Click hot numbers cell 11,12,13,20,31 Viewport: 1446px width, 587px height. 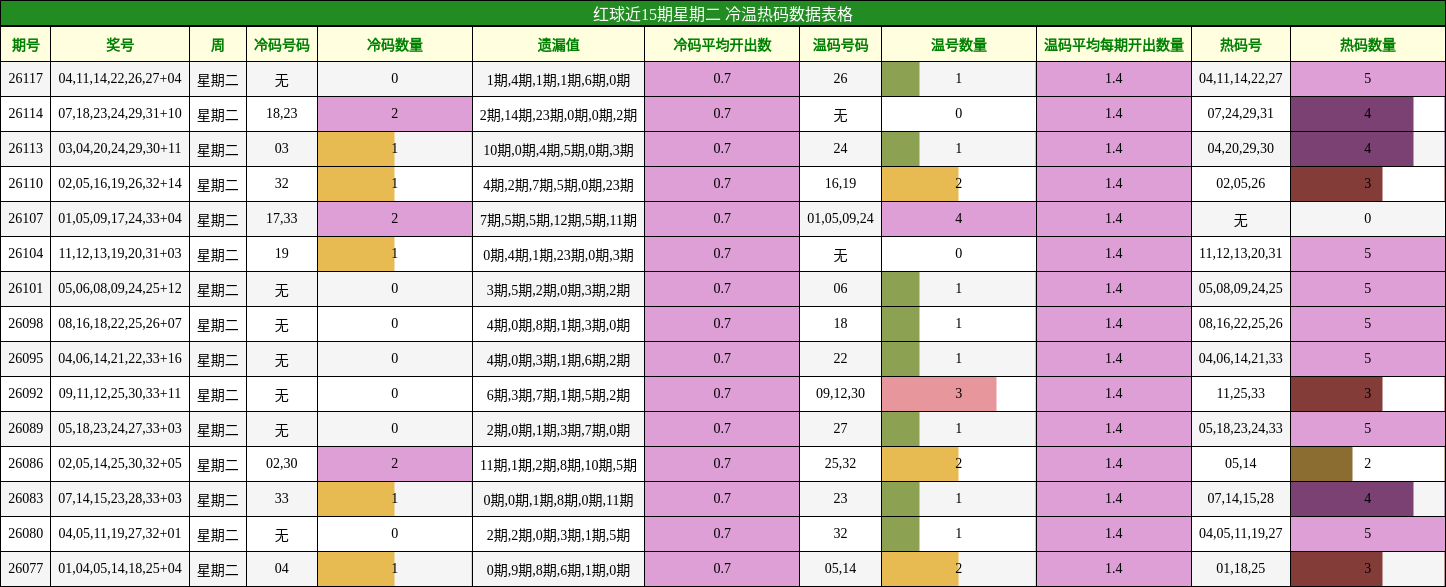[1241, 254]
